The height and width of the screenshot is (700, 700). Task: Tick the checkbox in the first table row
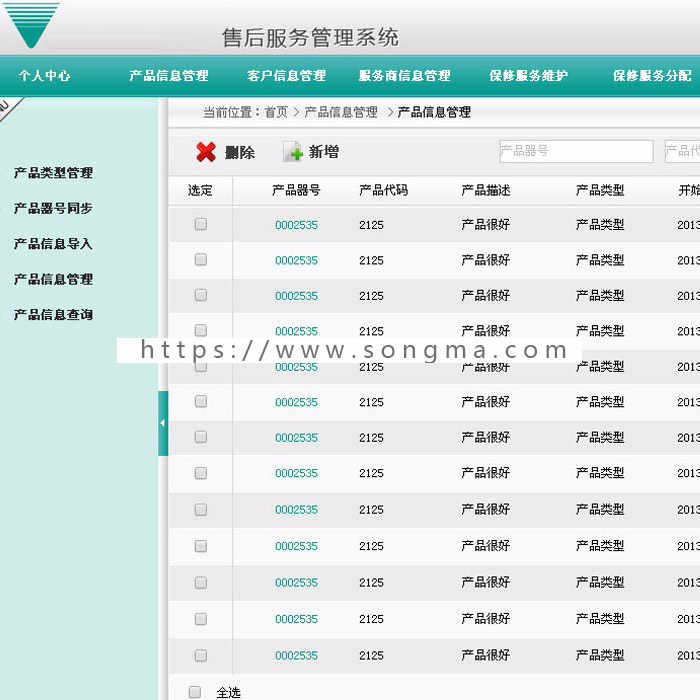click(x=201, y=224)
